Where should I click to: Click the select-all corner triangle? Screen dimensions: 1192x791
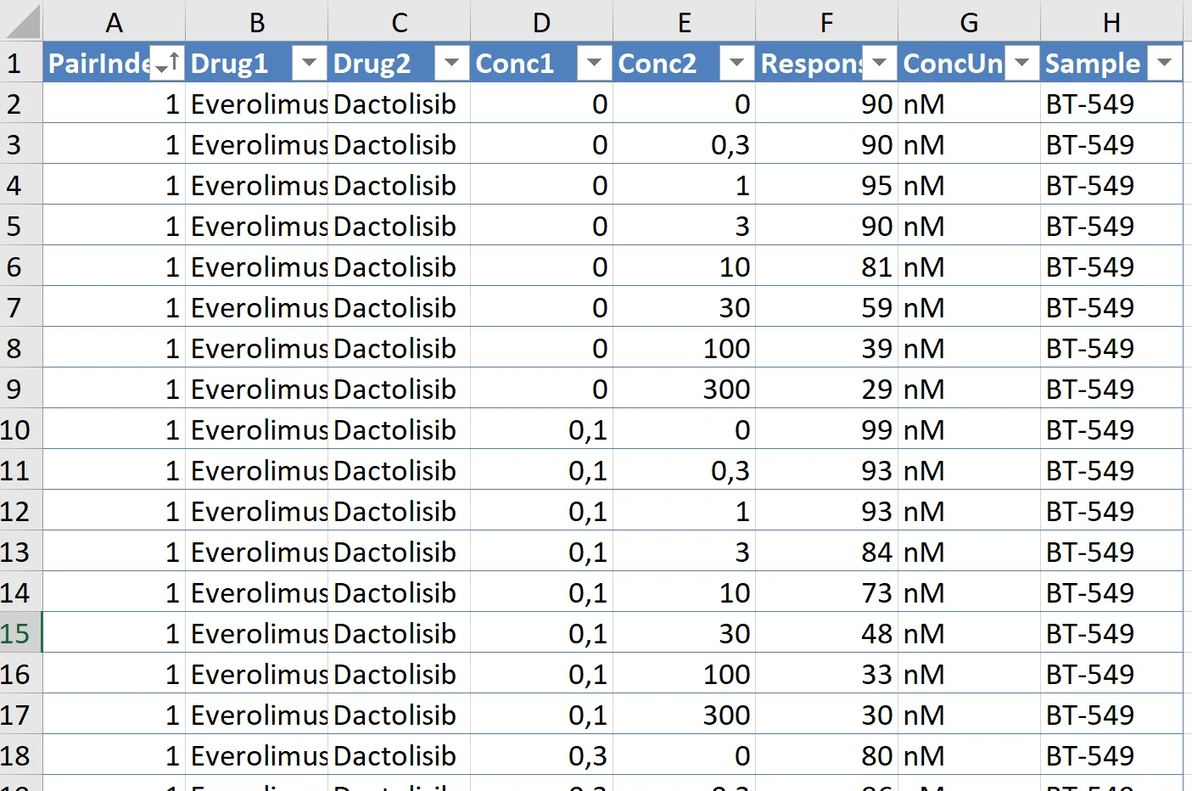point(22,22)
